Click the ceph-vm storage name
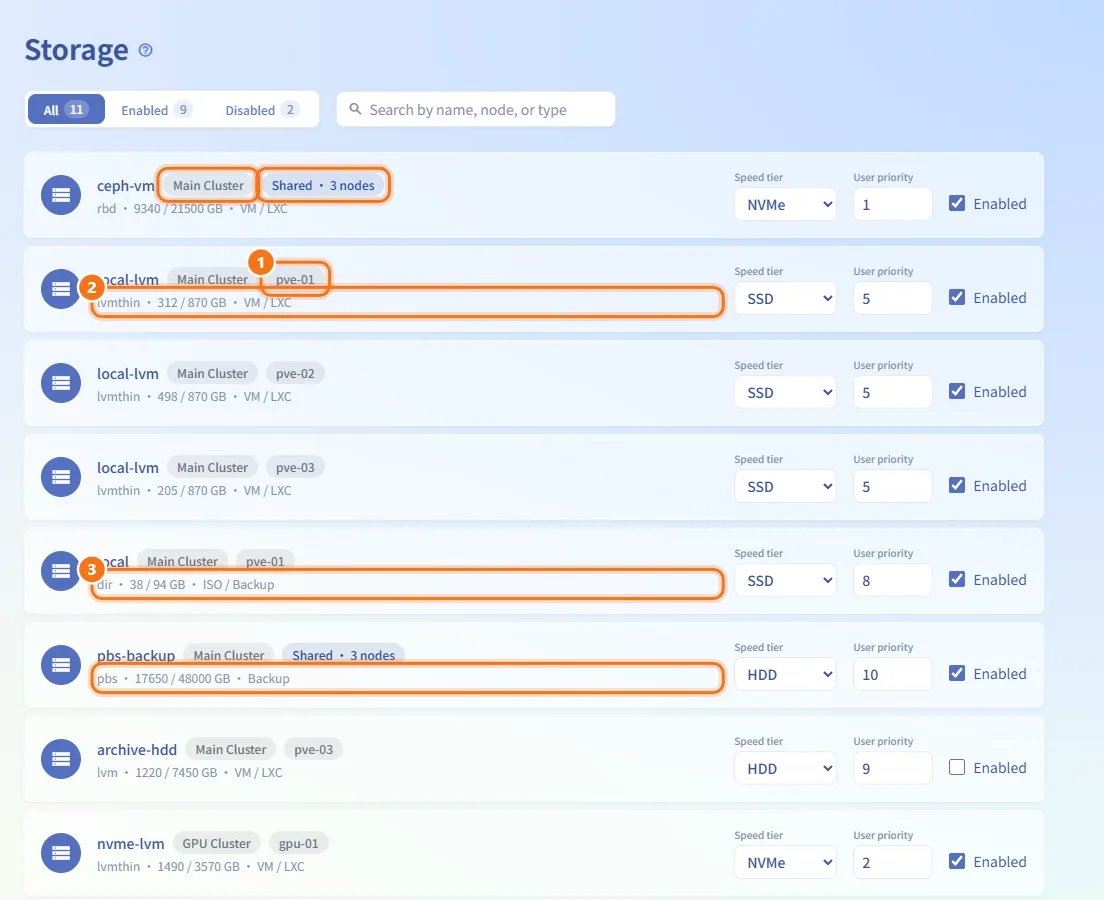The height and width of the screenshot is (900, 1104). (125, 186)
